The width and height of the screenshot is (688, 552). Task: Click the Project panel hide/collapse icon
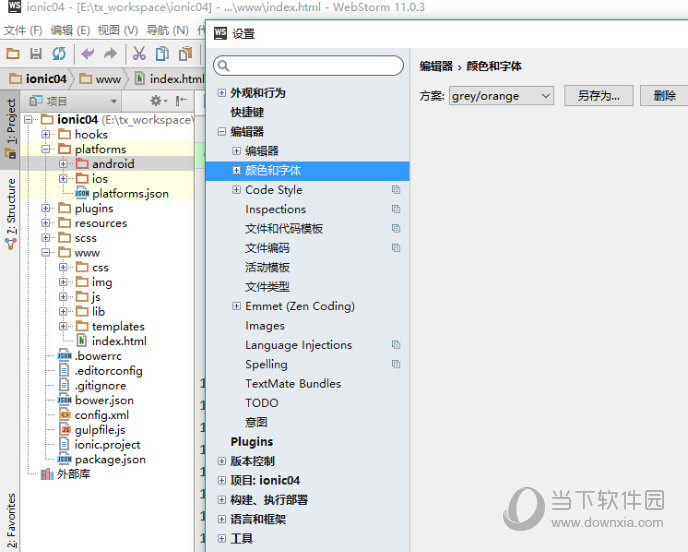coord(181,101)
